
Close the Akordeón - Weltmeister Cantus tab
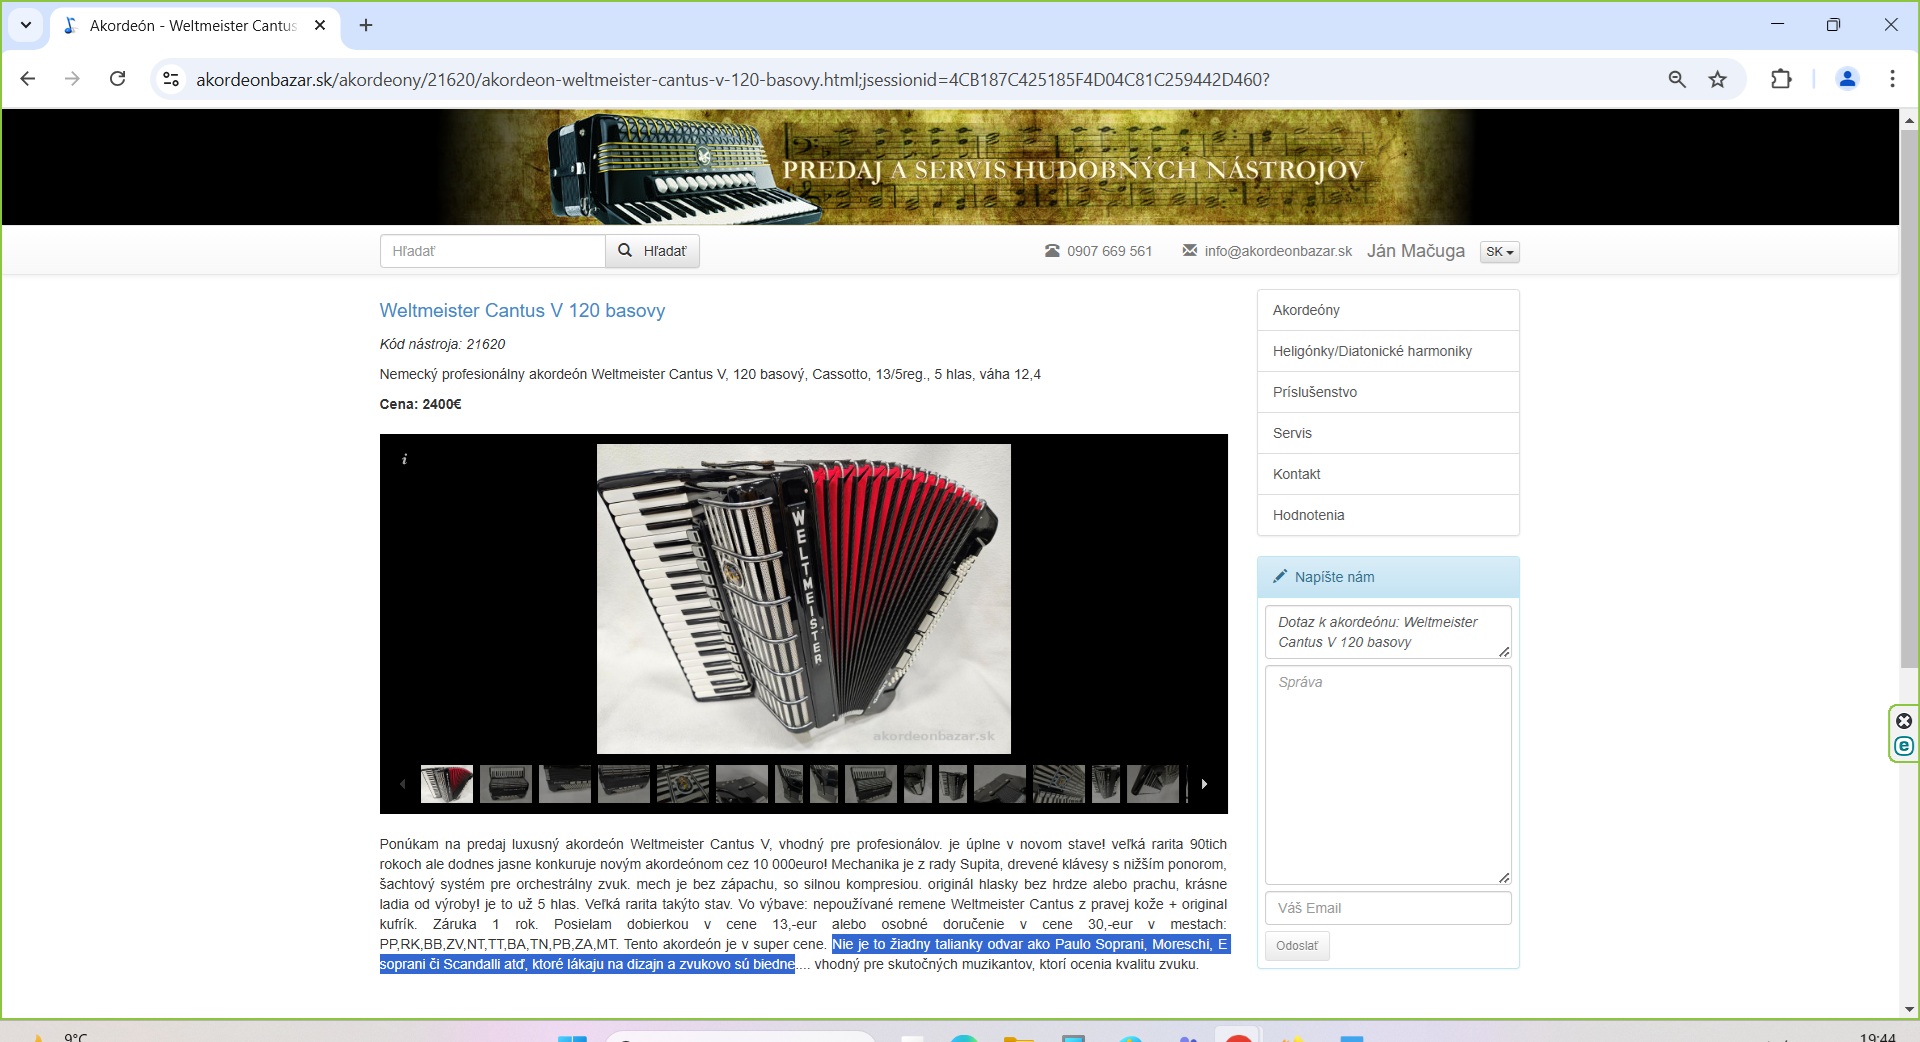coord(320,25)
